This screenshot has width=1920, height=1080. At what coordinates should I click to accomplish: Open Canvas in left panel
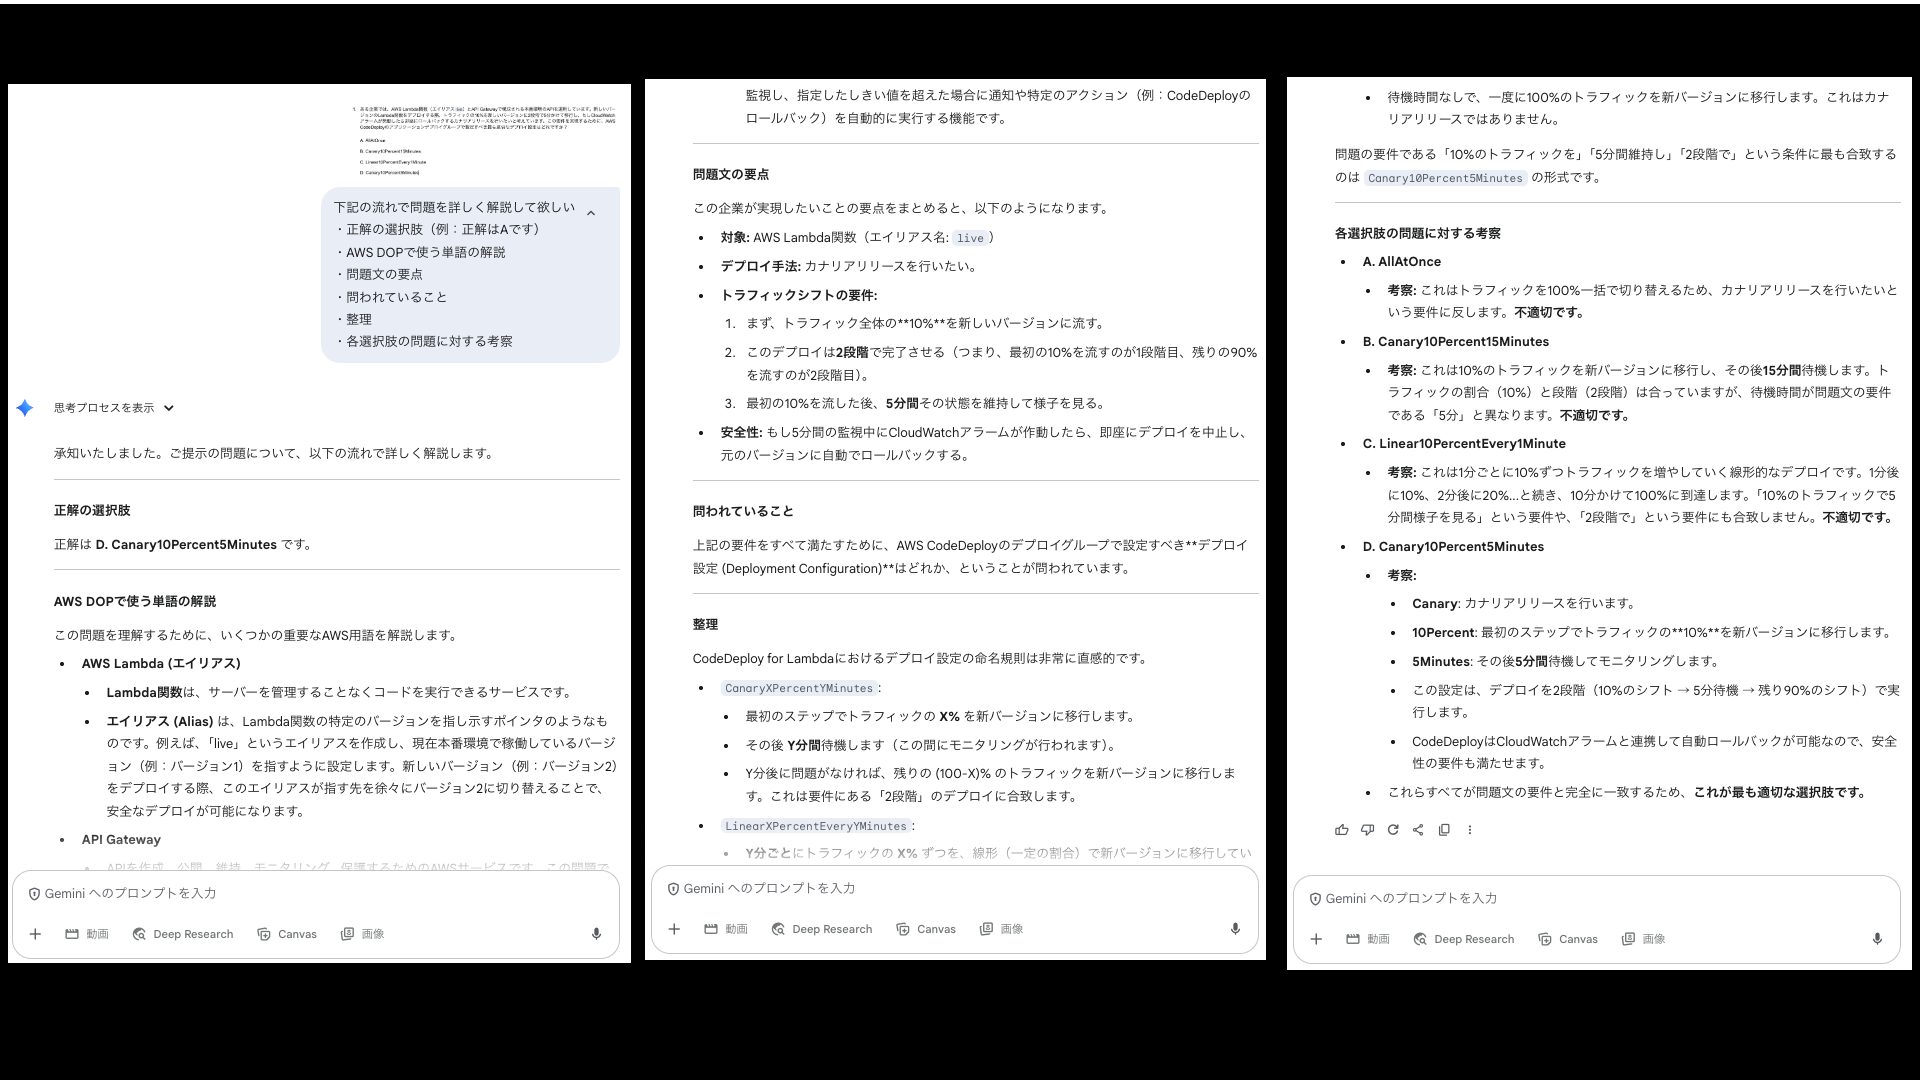click(287, 934)
